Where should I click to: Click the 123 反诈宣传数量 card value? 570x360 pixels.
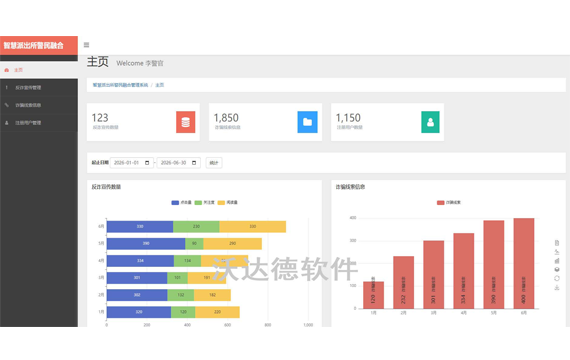point(100,118)
